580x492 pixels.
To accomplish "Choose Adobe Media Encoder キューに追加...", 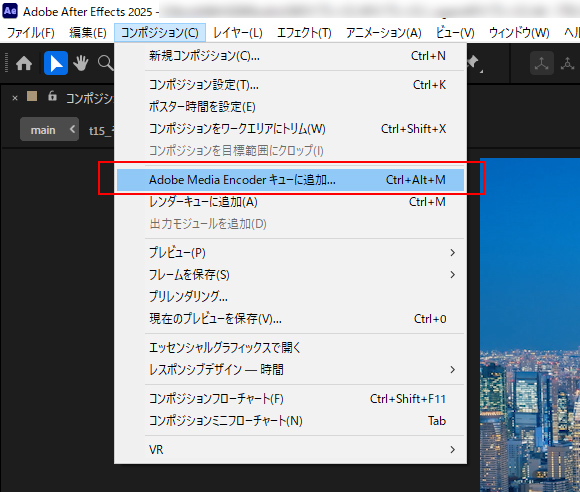I will click(290, 180).
